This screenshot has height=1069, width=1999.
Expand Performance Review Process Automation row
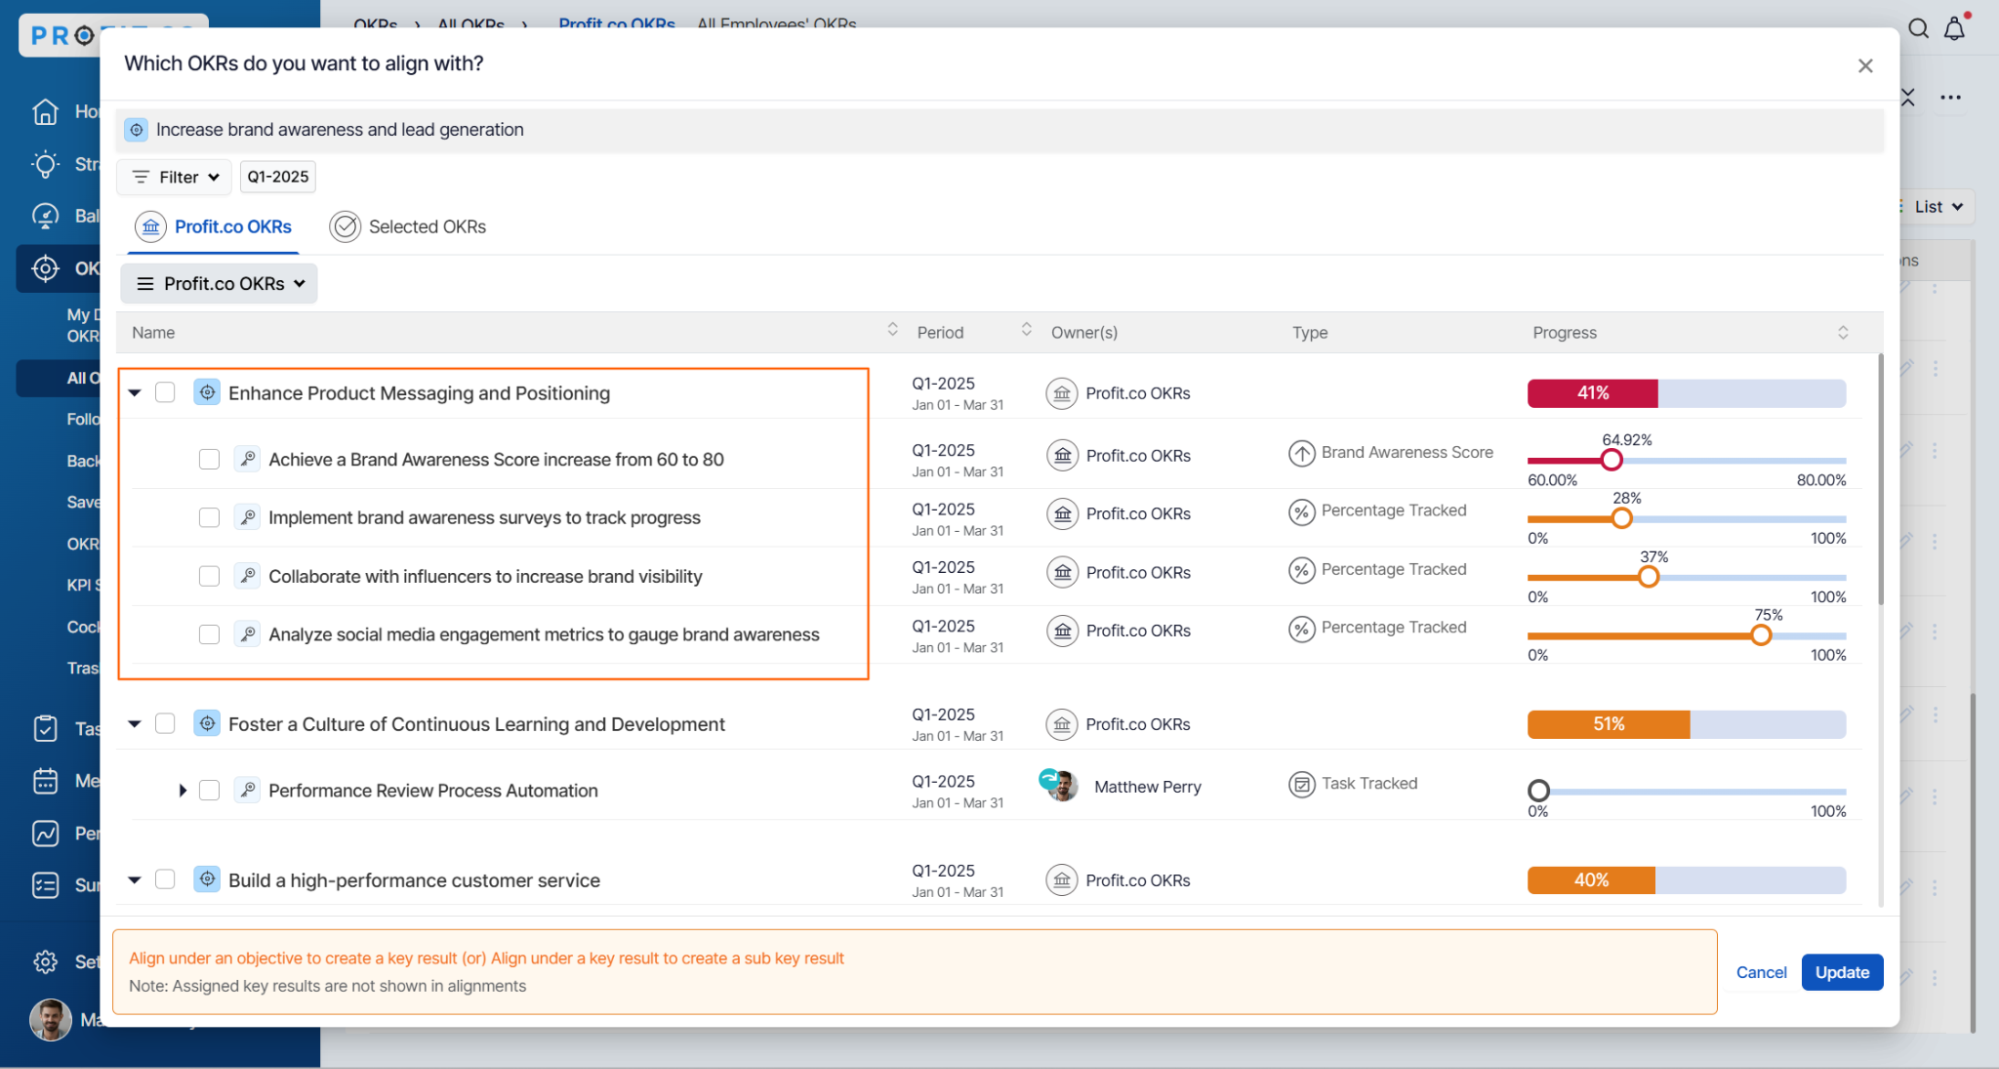point(182,790)
